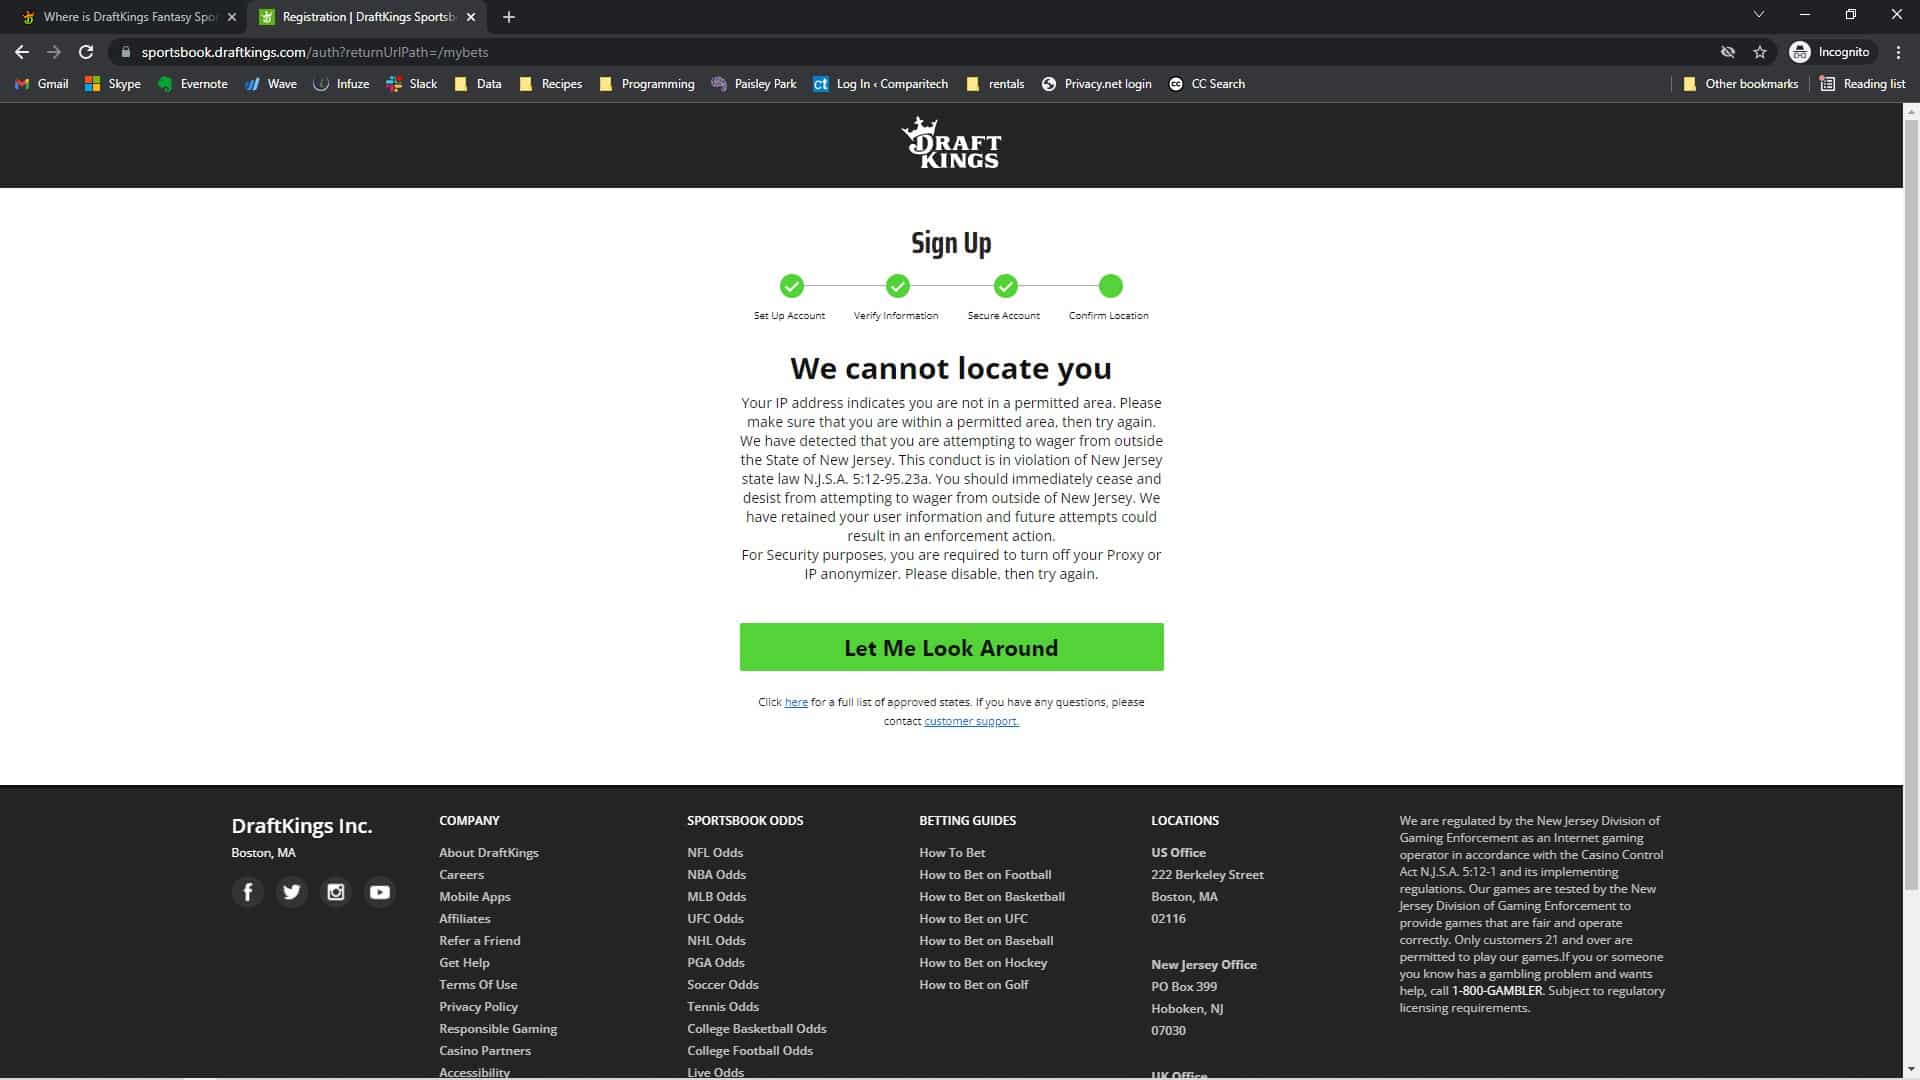Image resolution: width=1920 pixels, height=1080 pixels.
Task: Open Responsible Gaming footer link
Action: pyautogui.click(x=498, y=1029)
